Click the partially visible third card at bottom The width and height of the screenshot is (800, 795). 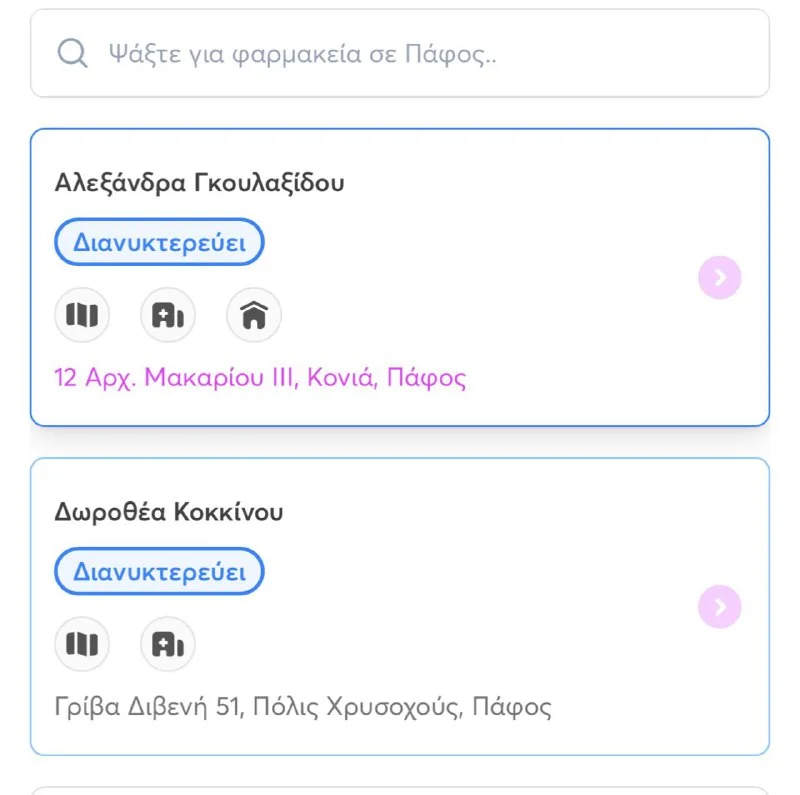(400, 791)
